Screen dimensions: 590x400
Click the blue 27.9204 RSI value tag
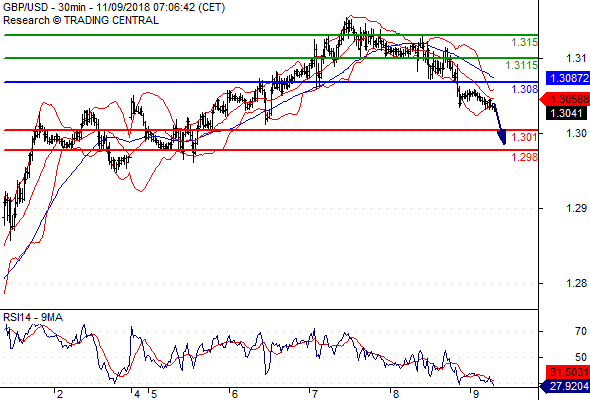pyautogui.click(x=565, y=386)
